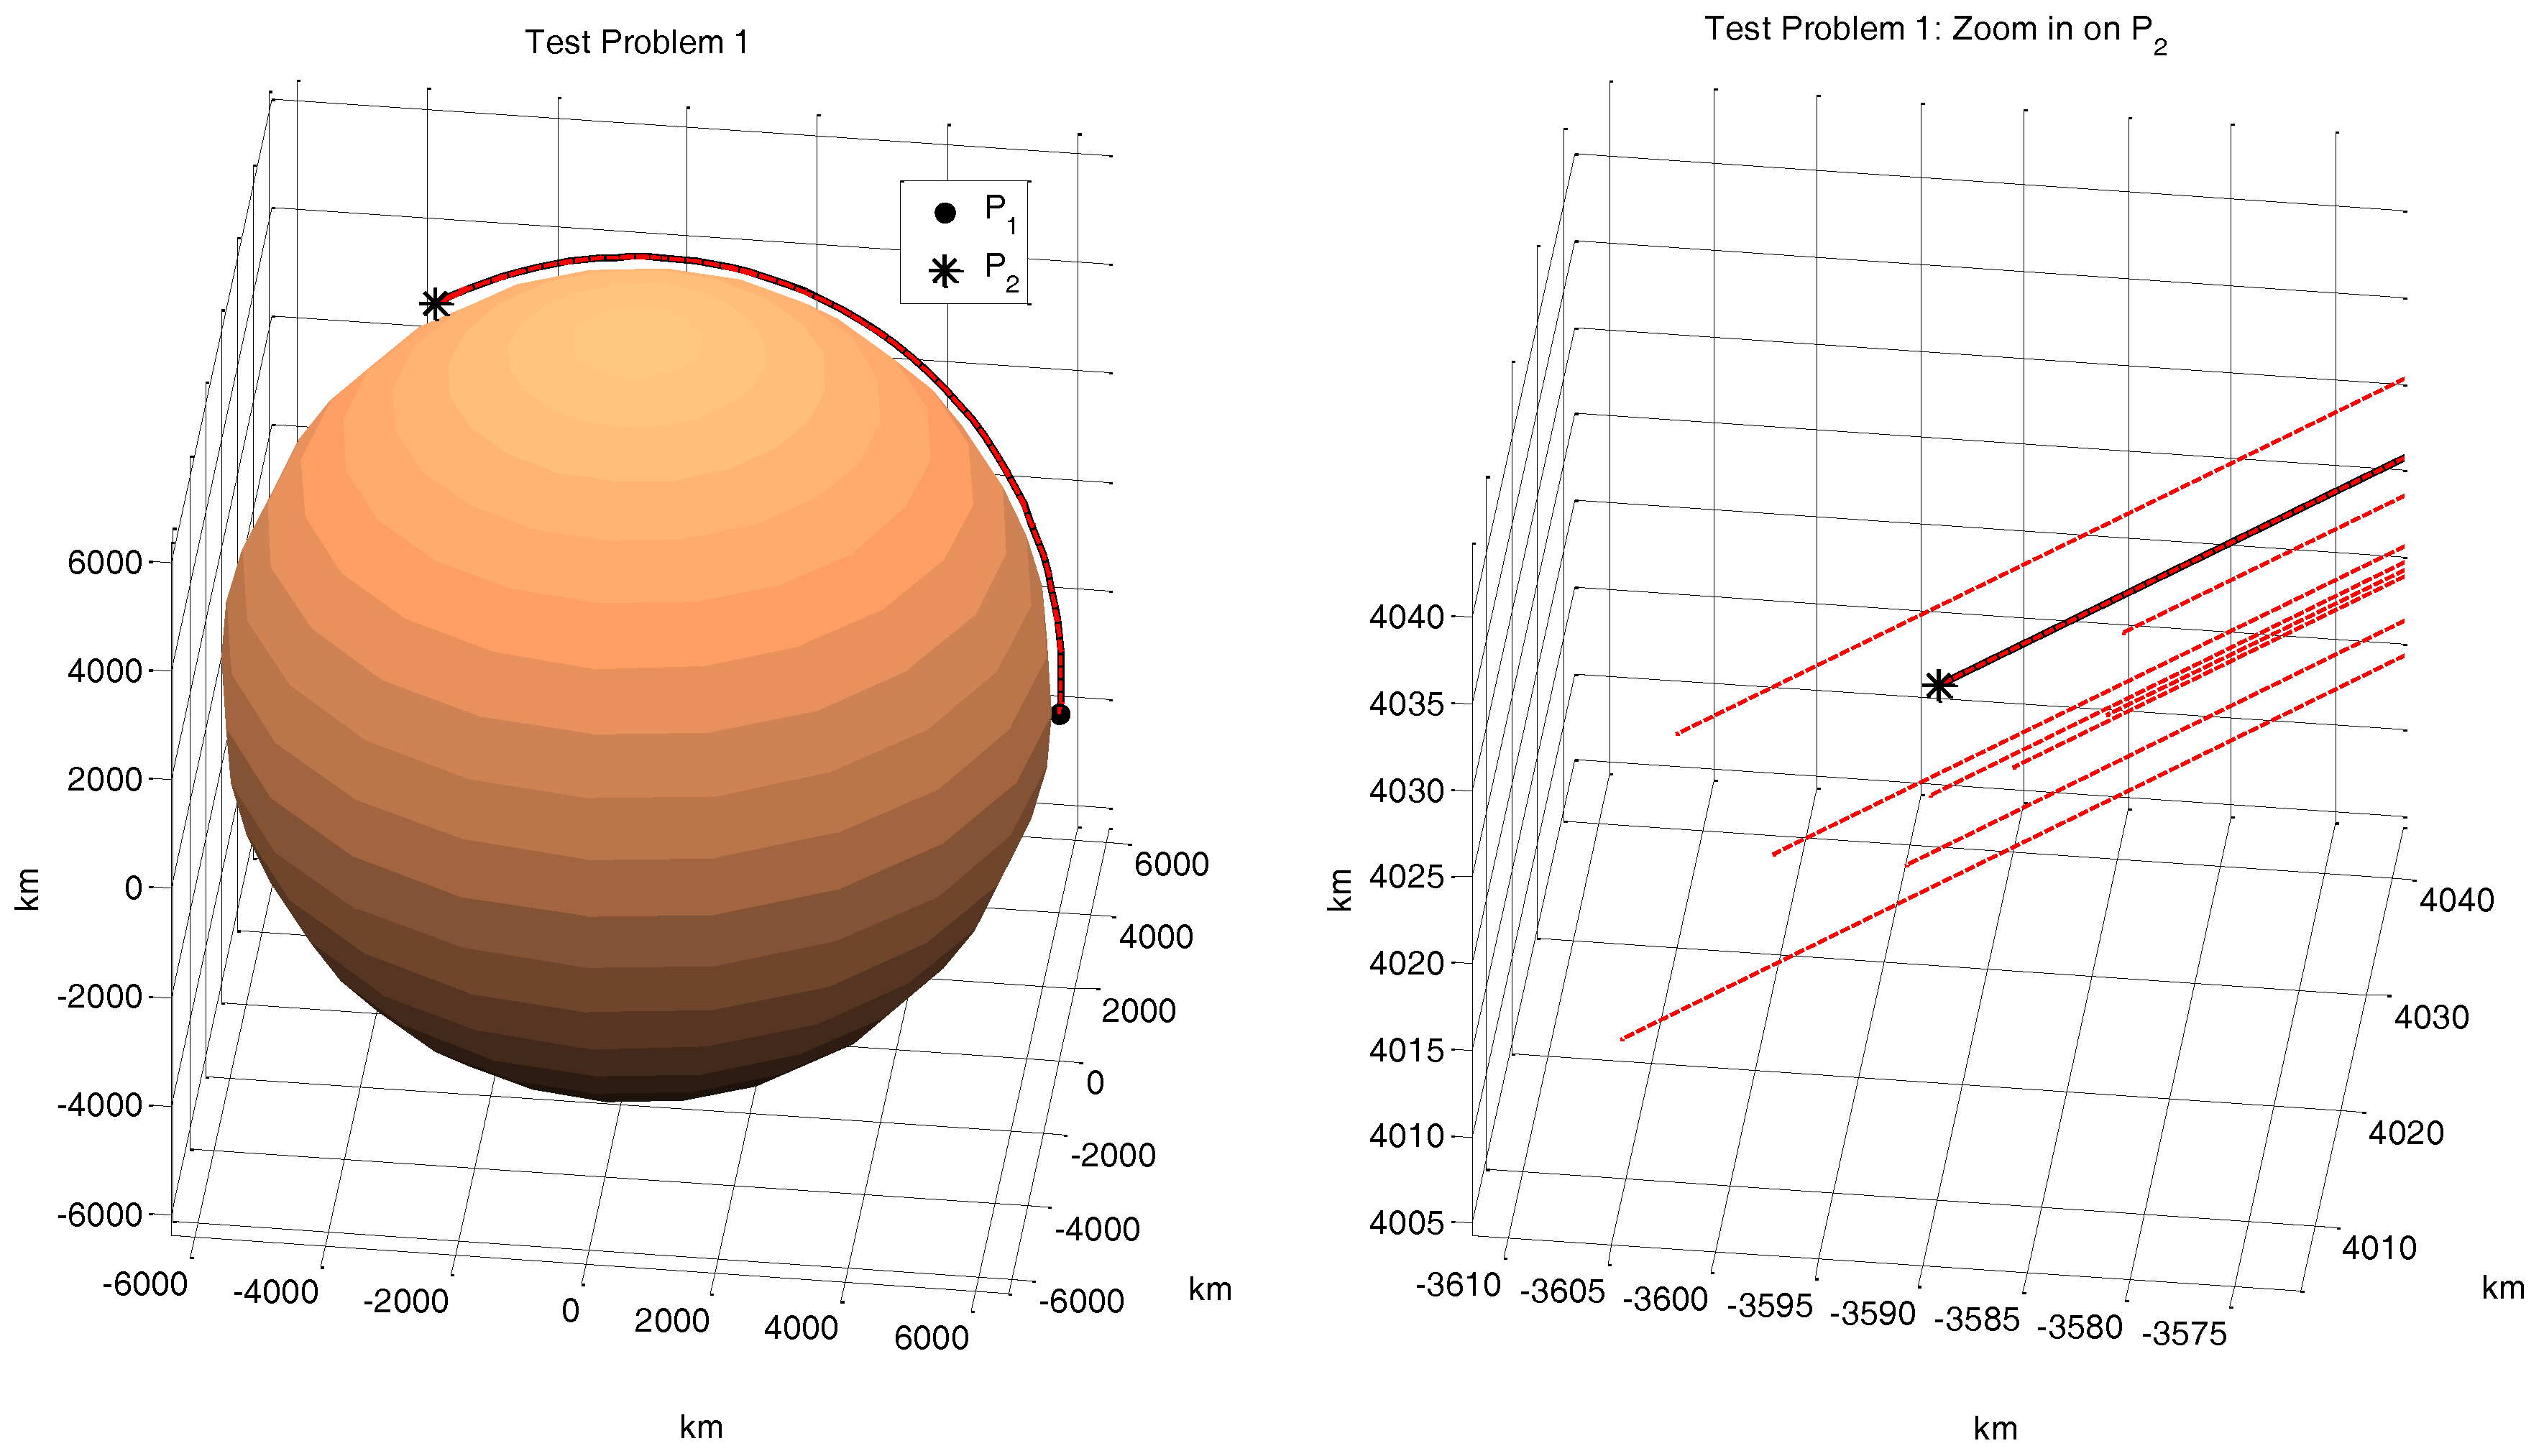Click the 4005 tick label
This screenshot has height=1456, width=2544.
(1407, 1222)
